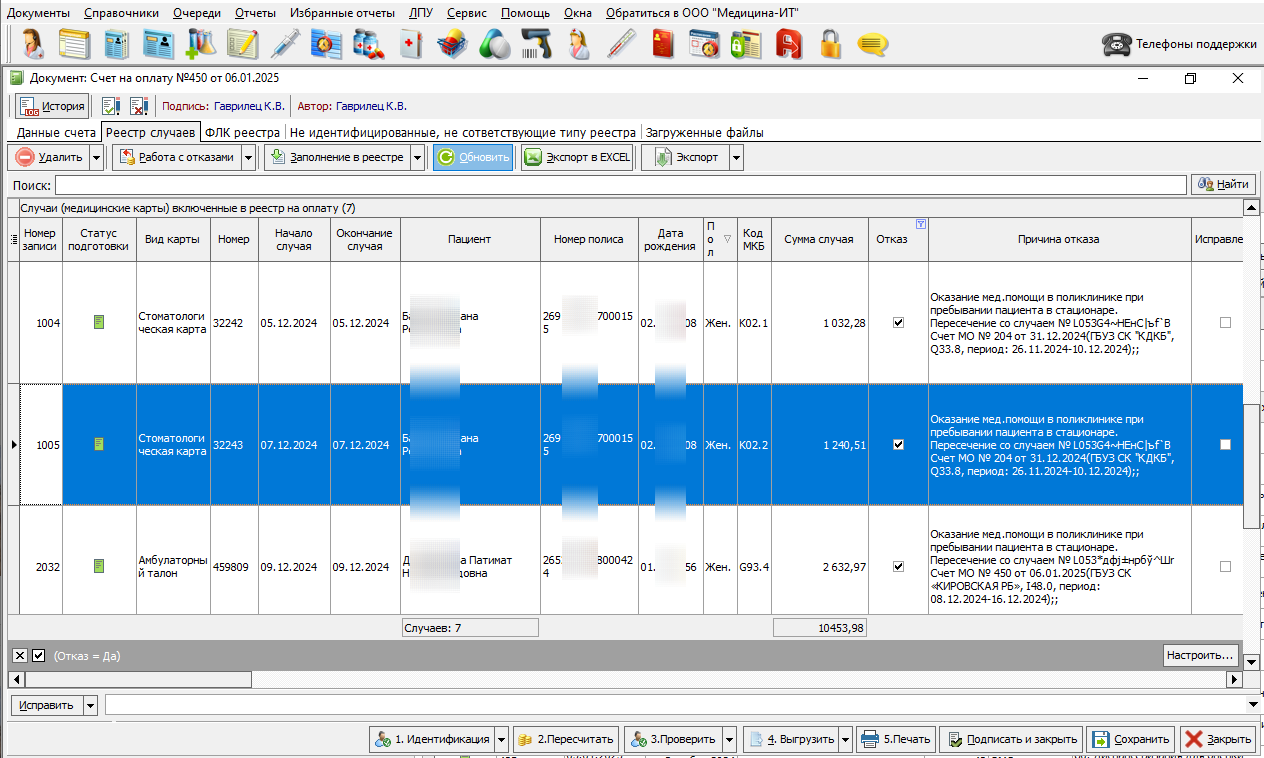Click the Телефоны поддержки phone button
Image resolution: width=1264 pixels, height=758 pixels.
(x=1180, y=44)
